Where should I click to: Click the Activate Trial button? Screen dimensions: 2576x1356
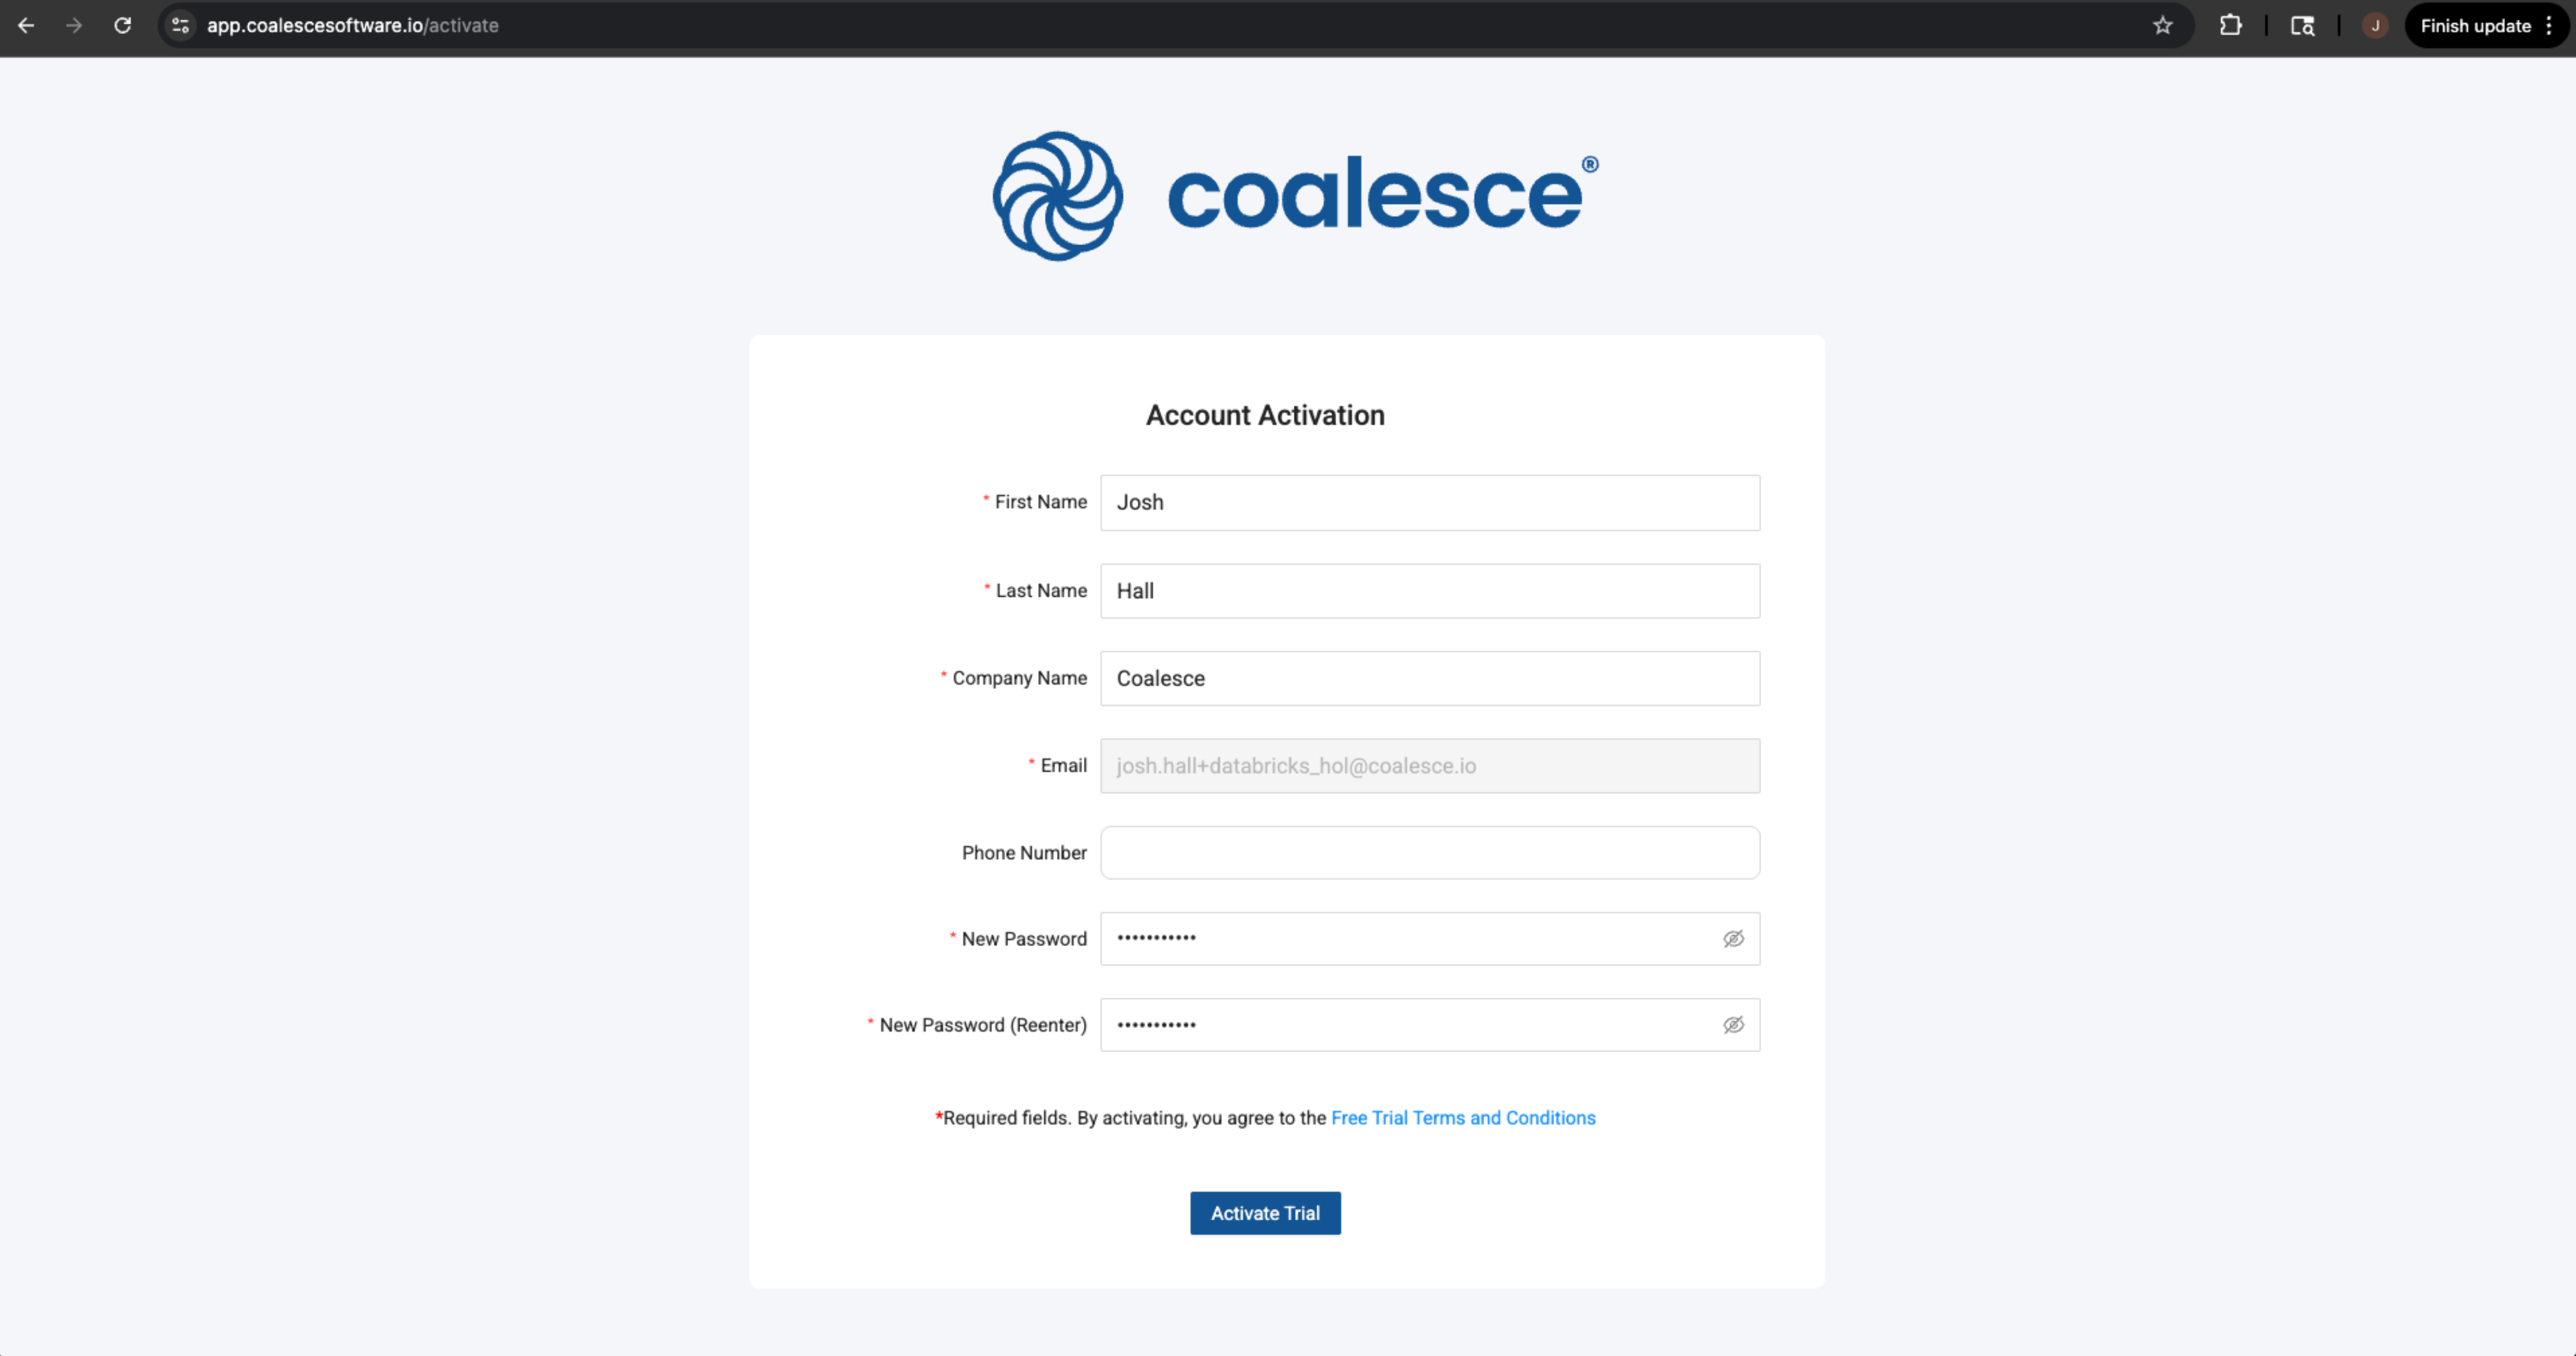pos(1265,1213)
